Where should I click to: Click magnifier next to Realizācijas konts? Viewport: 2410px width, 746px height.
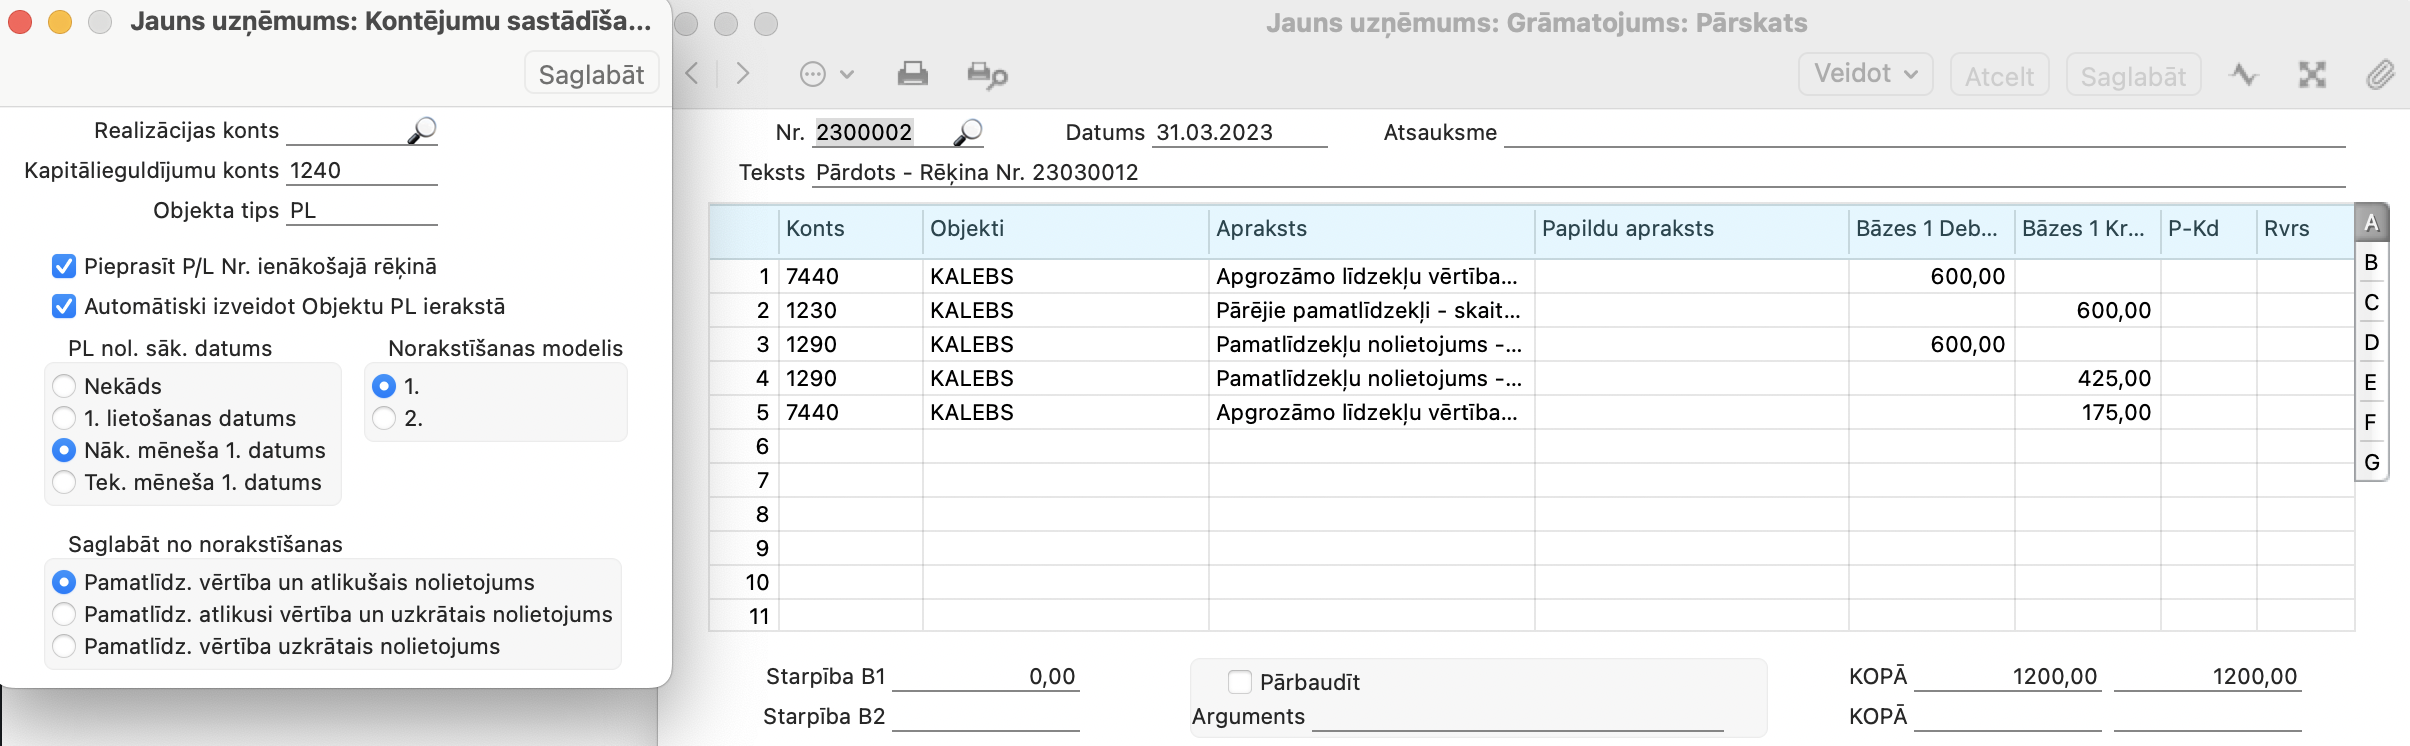point(422,131)
